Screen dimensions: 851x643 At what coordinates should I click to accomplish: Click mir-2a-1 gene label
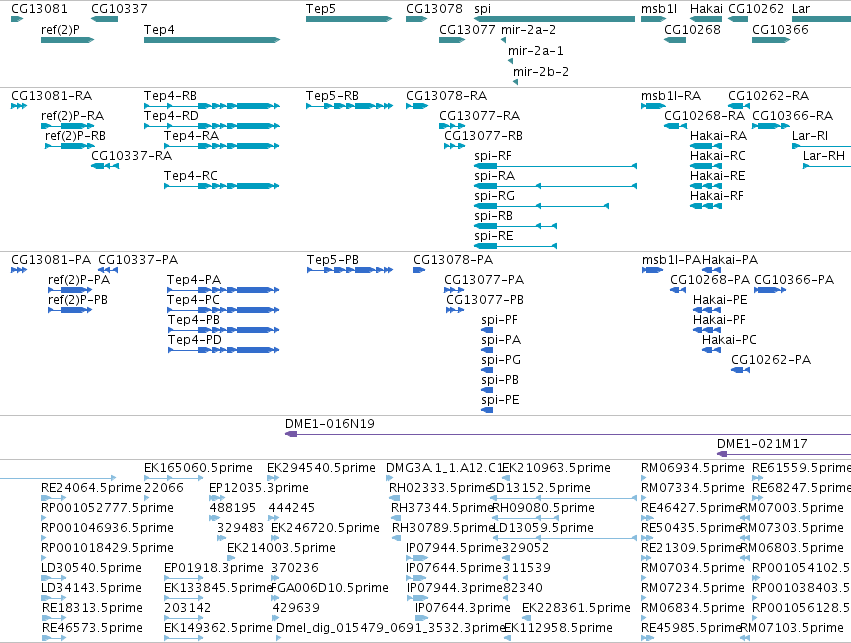point(536,51)
